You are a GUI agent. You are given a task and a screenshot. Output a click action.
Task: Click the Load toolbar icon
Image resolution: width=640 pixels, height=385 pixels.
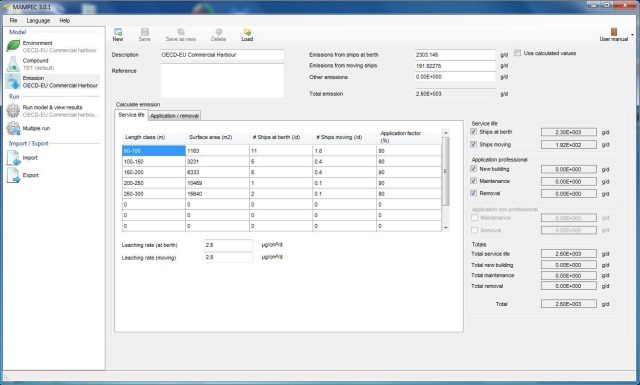pyautogui.click(x=247, y=32)
